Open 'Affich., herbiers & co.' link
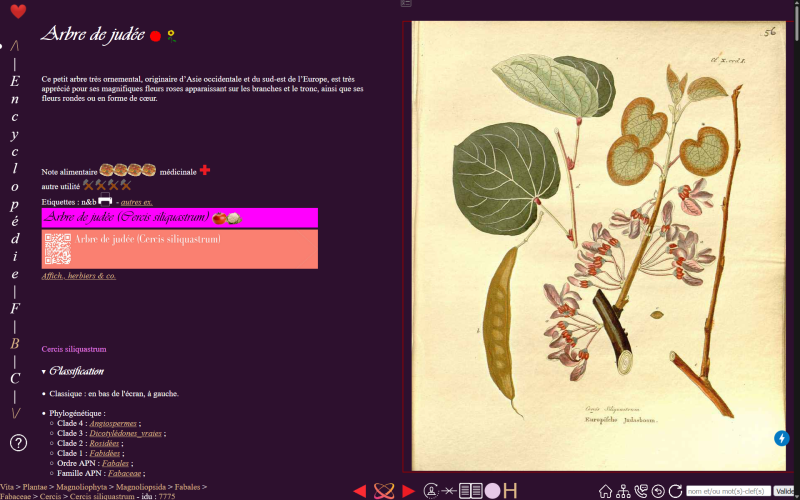Viewport: 800px width, 500px height. pyautogui.click(x=79, y=276)
